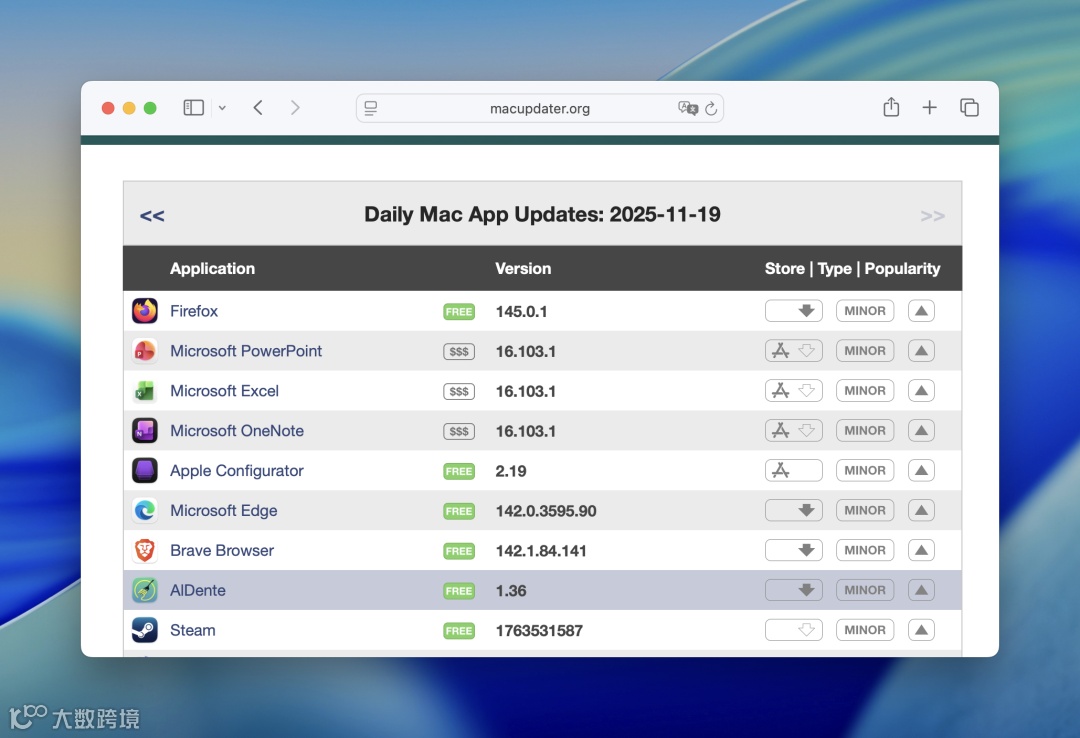Go to previous day with << link

pos(152,216)
